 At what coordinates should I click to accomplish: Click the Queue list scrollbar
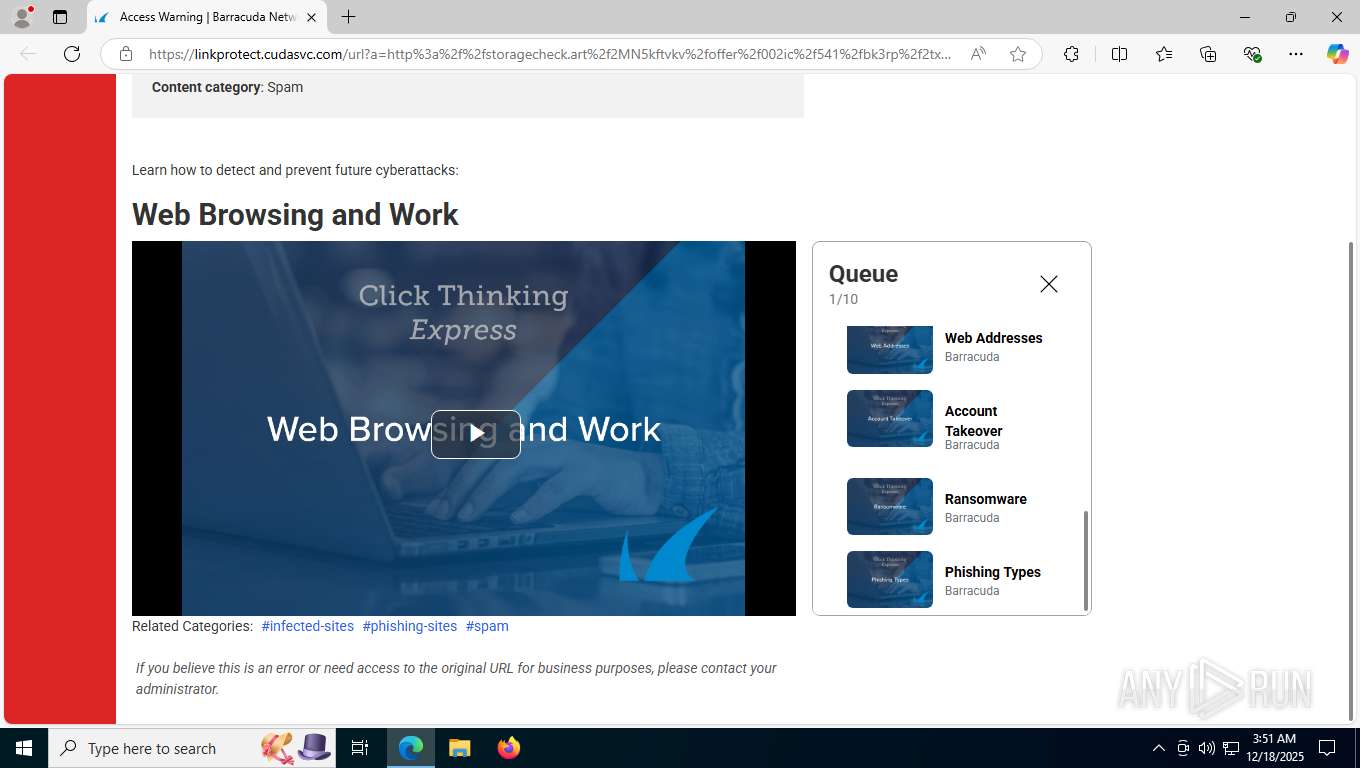click(1085, 560)
